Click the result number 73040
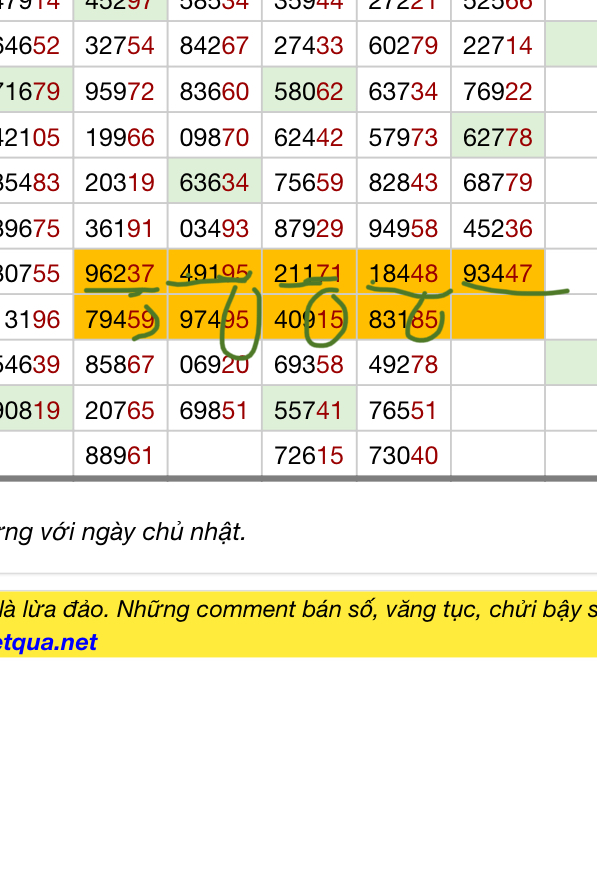Image resolution: width=597 pixels, height=889 pixels. click(x=404, y=455)
